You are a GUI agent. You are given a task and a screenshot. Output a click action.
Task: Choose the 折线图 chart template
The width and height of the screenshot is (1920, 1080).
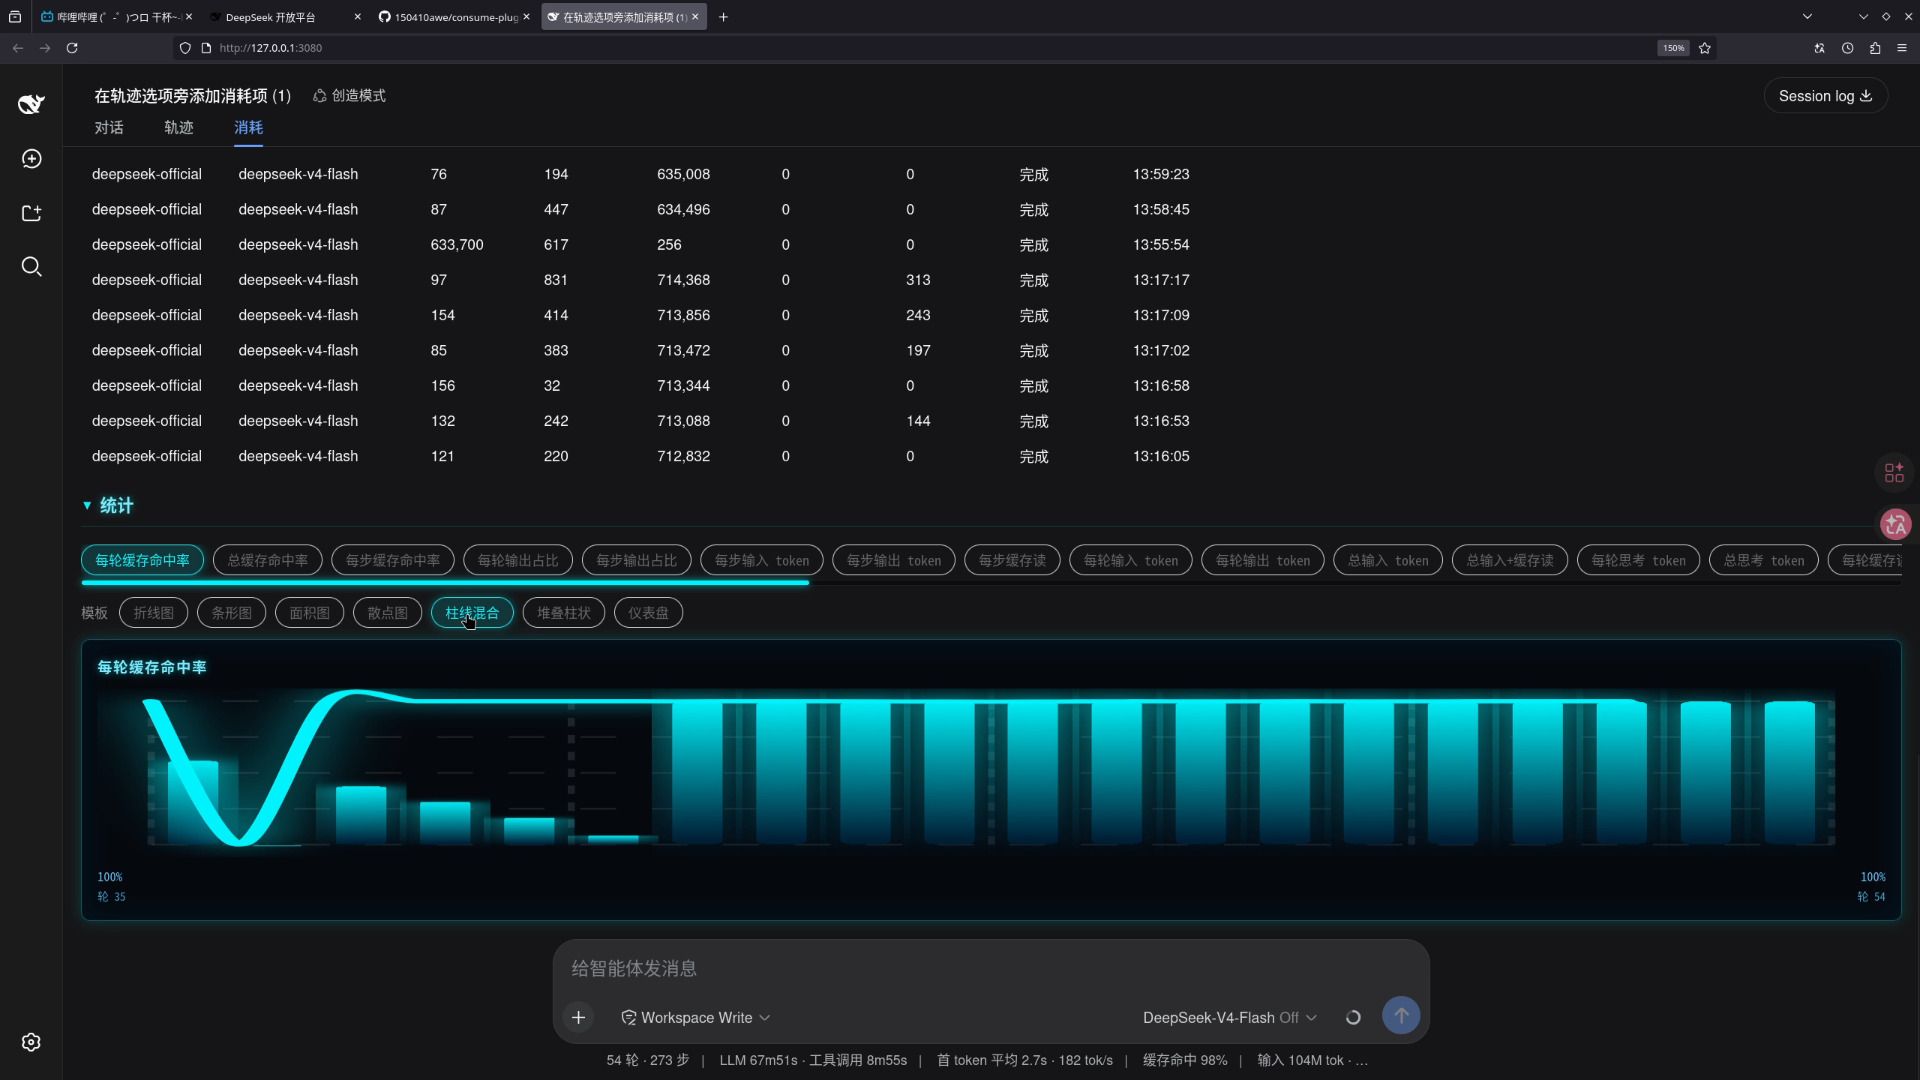[153, 613]
